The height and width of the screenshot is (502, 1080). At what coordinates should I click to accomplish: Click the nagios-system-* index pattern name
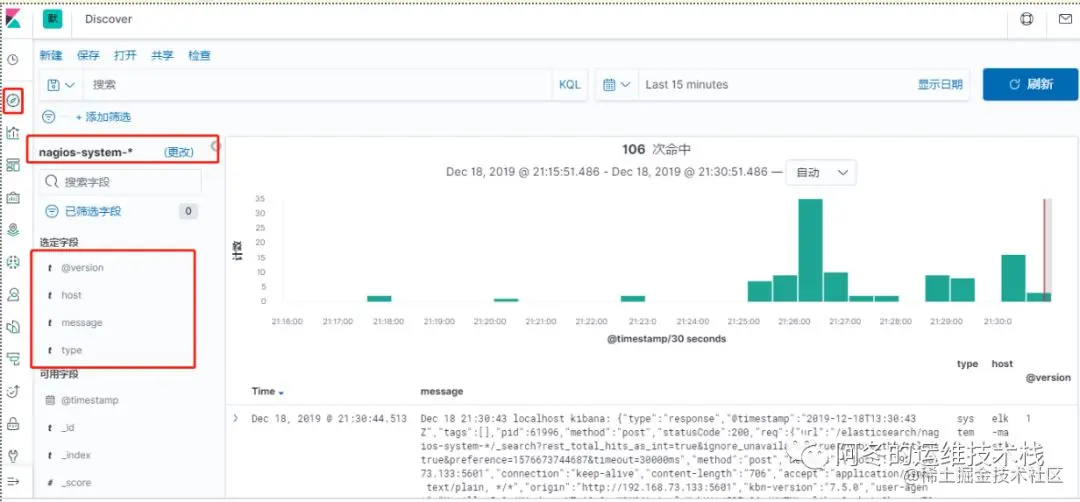tap(85, 151)
